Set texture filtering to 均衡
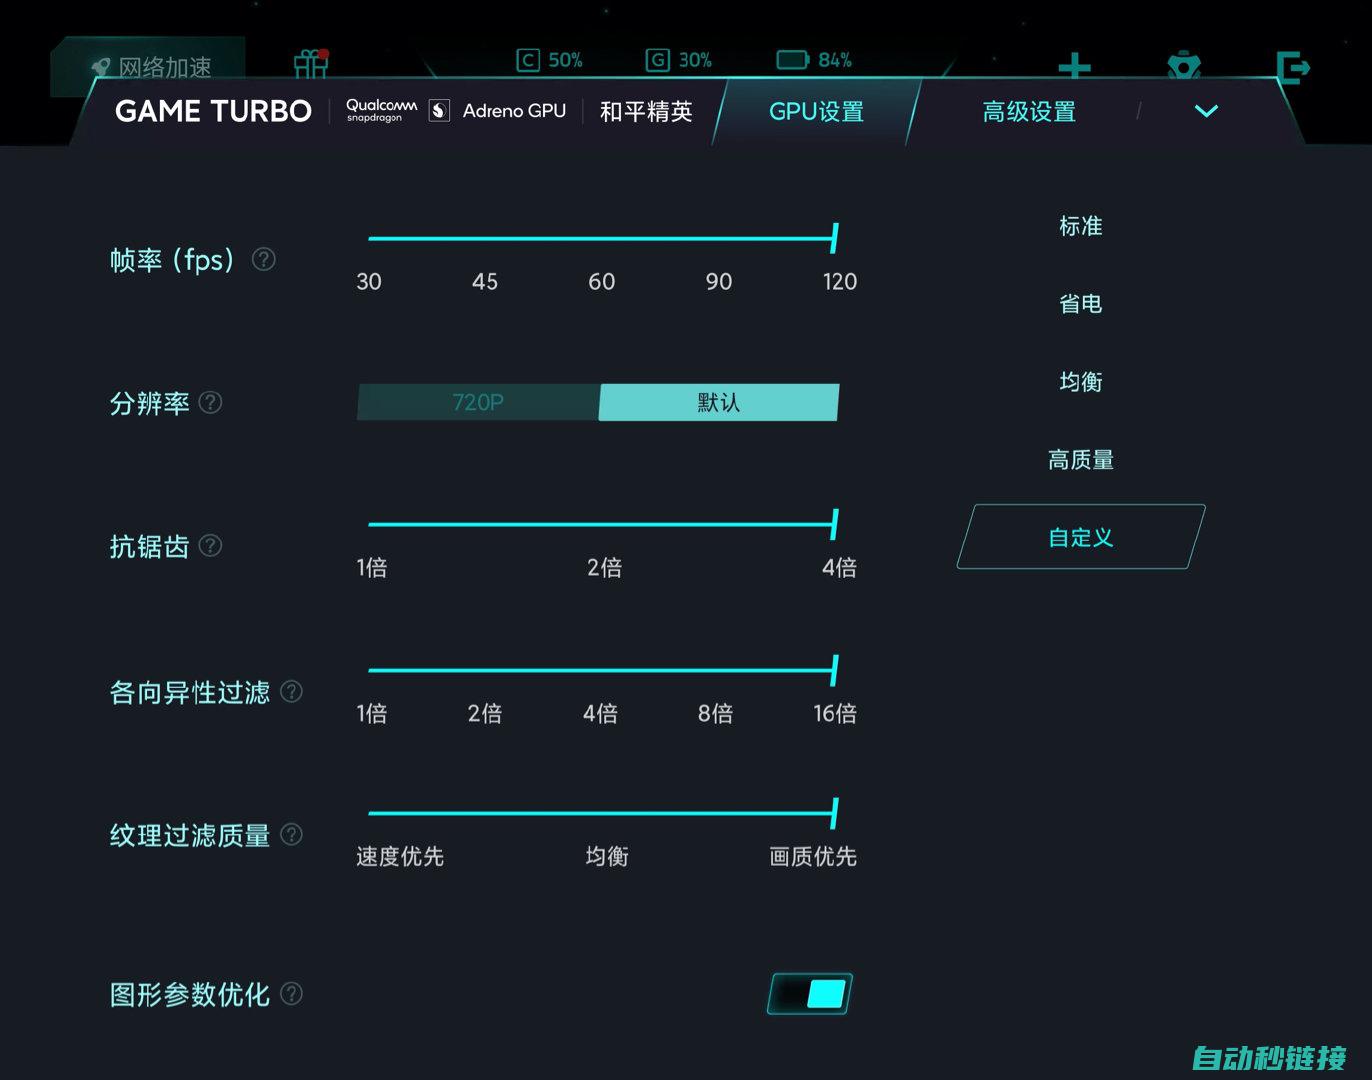1372x1080 pixels. pos(607,857)
